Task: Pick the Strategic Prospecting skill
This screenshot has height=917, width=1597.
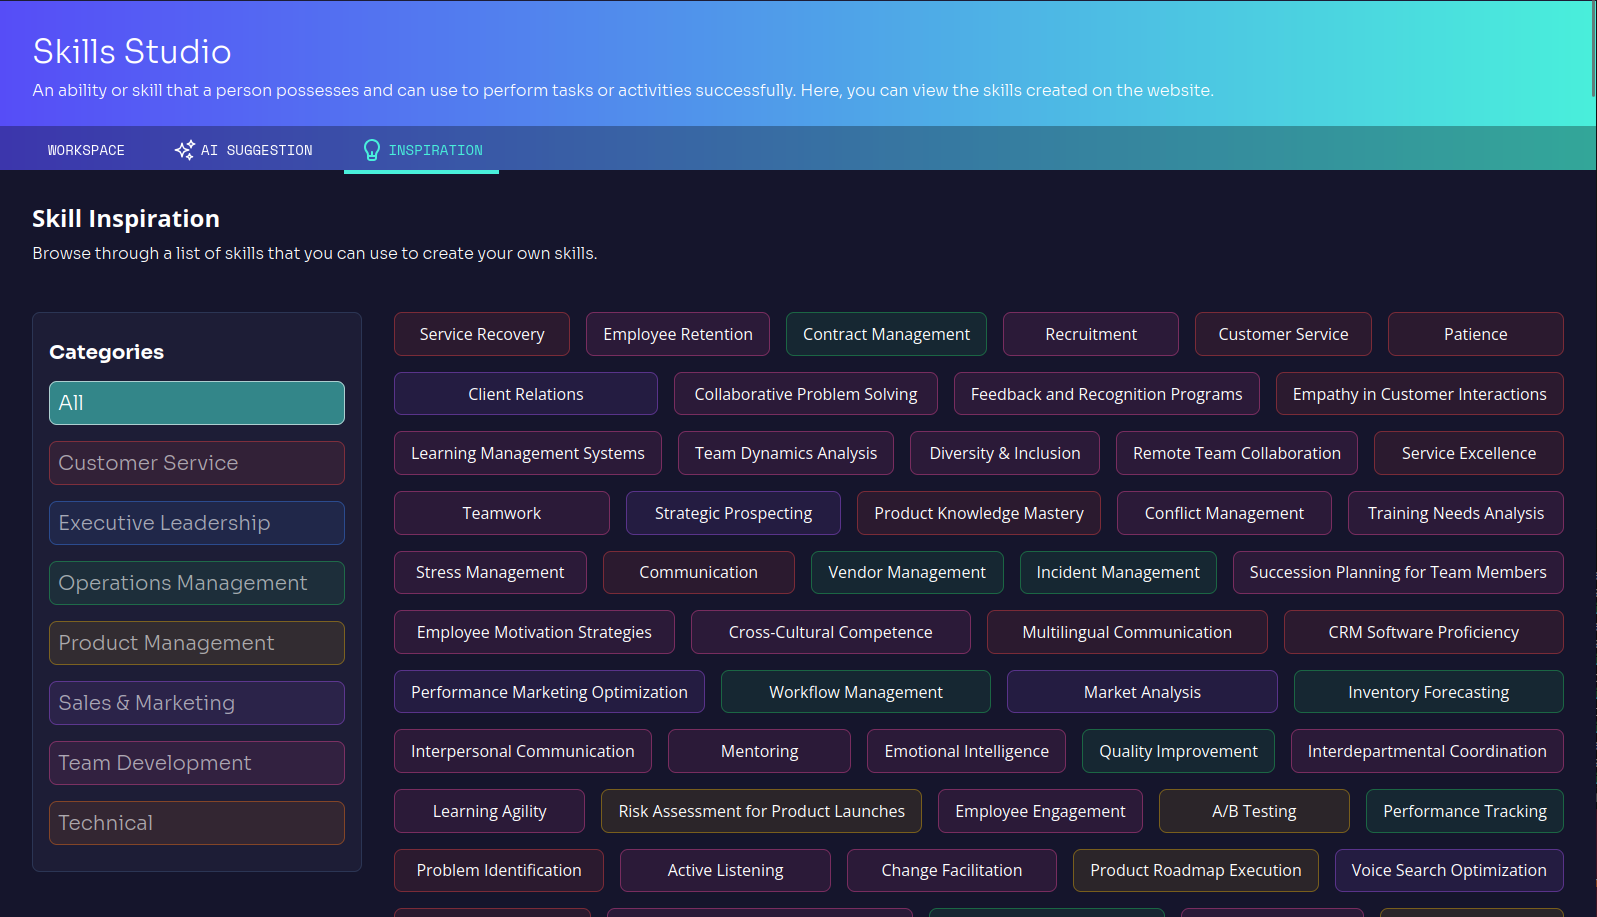Action: click(x=733, y=513)
